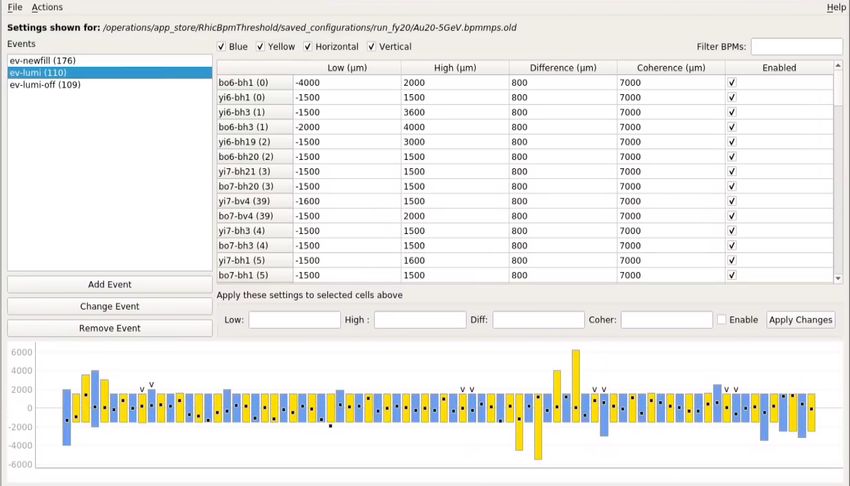Toggle the Yellow checkbox

coord(260,47)
